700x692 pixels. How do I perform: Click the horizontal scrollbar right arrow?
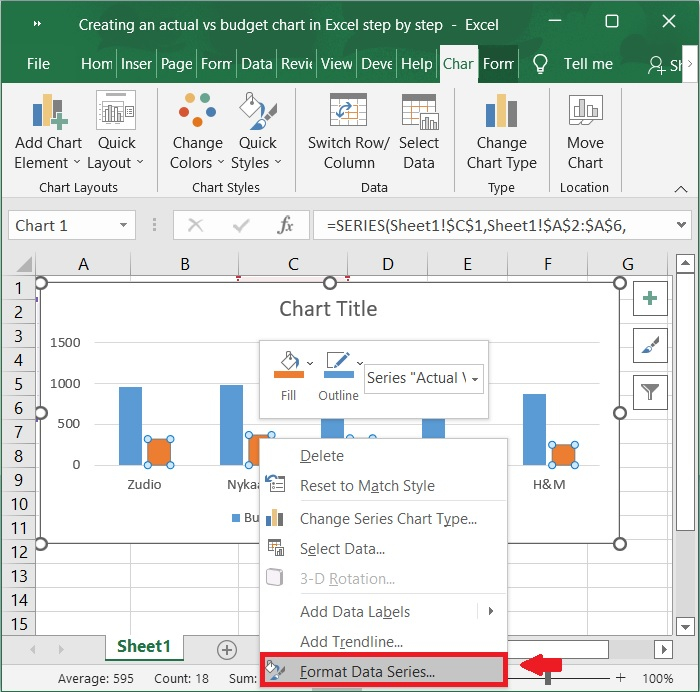click(x=663, y=649)
